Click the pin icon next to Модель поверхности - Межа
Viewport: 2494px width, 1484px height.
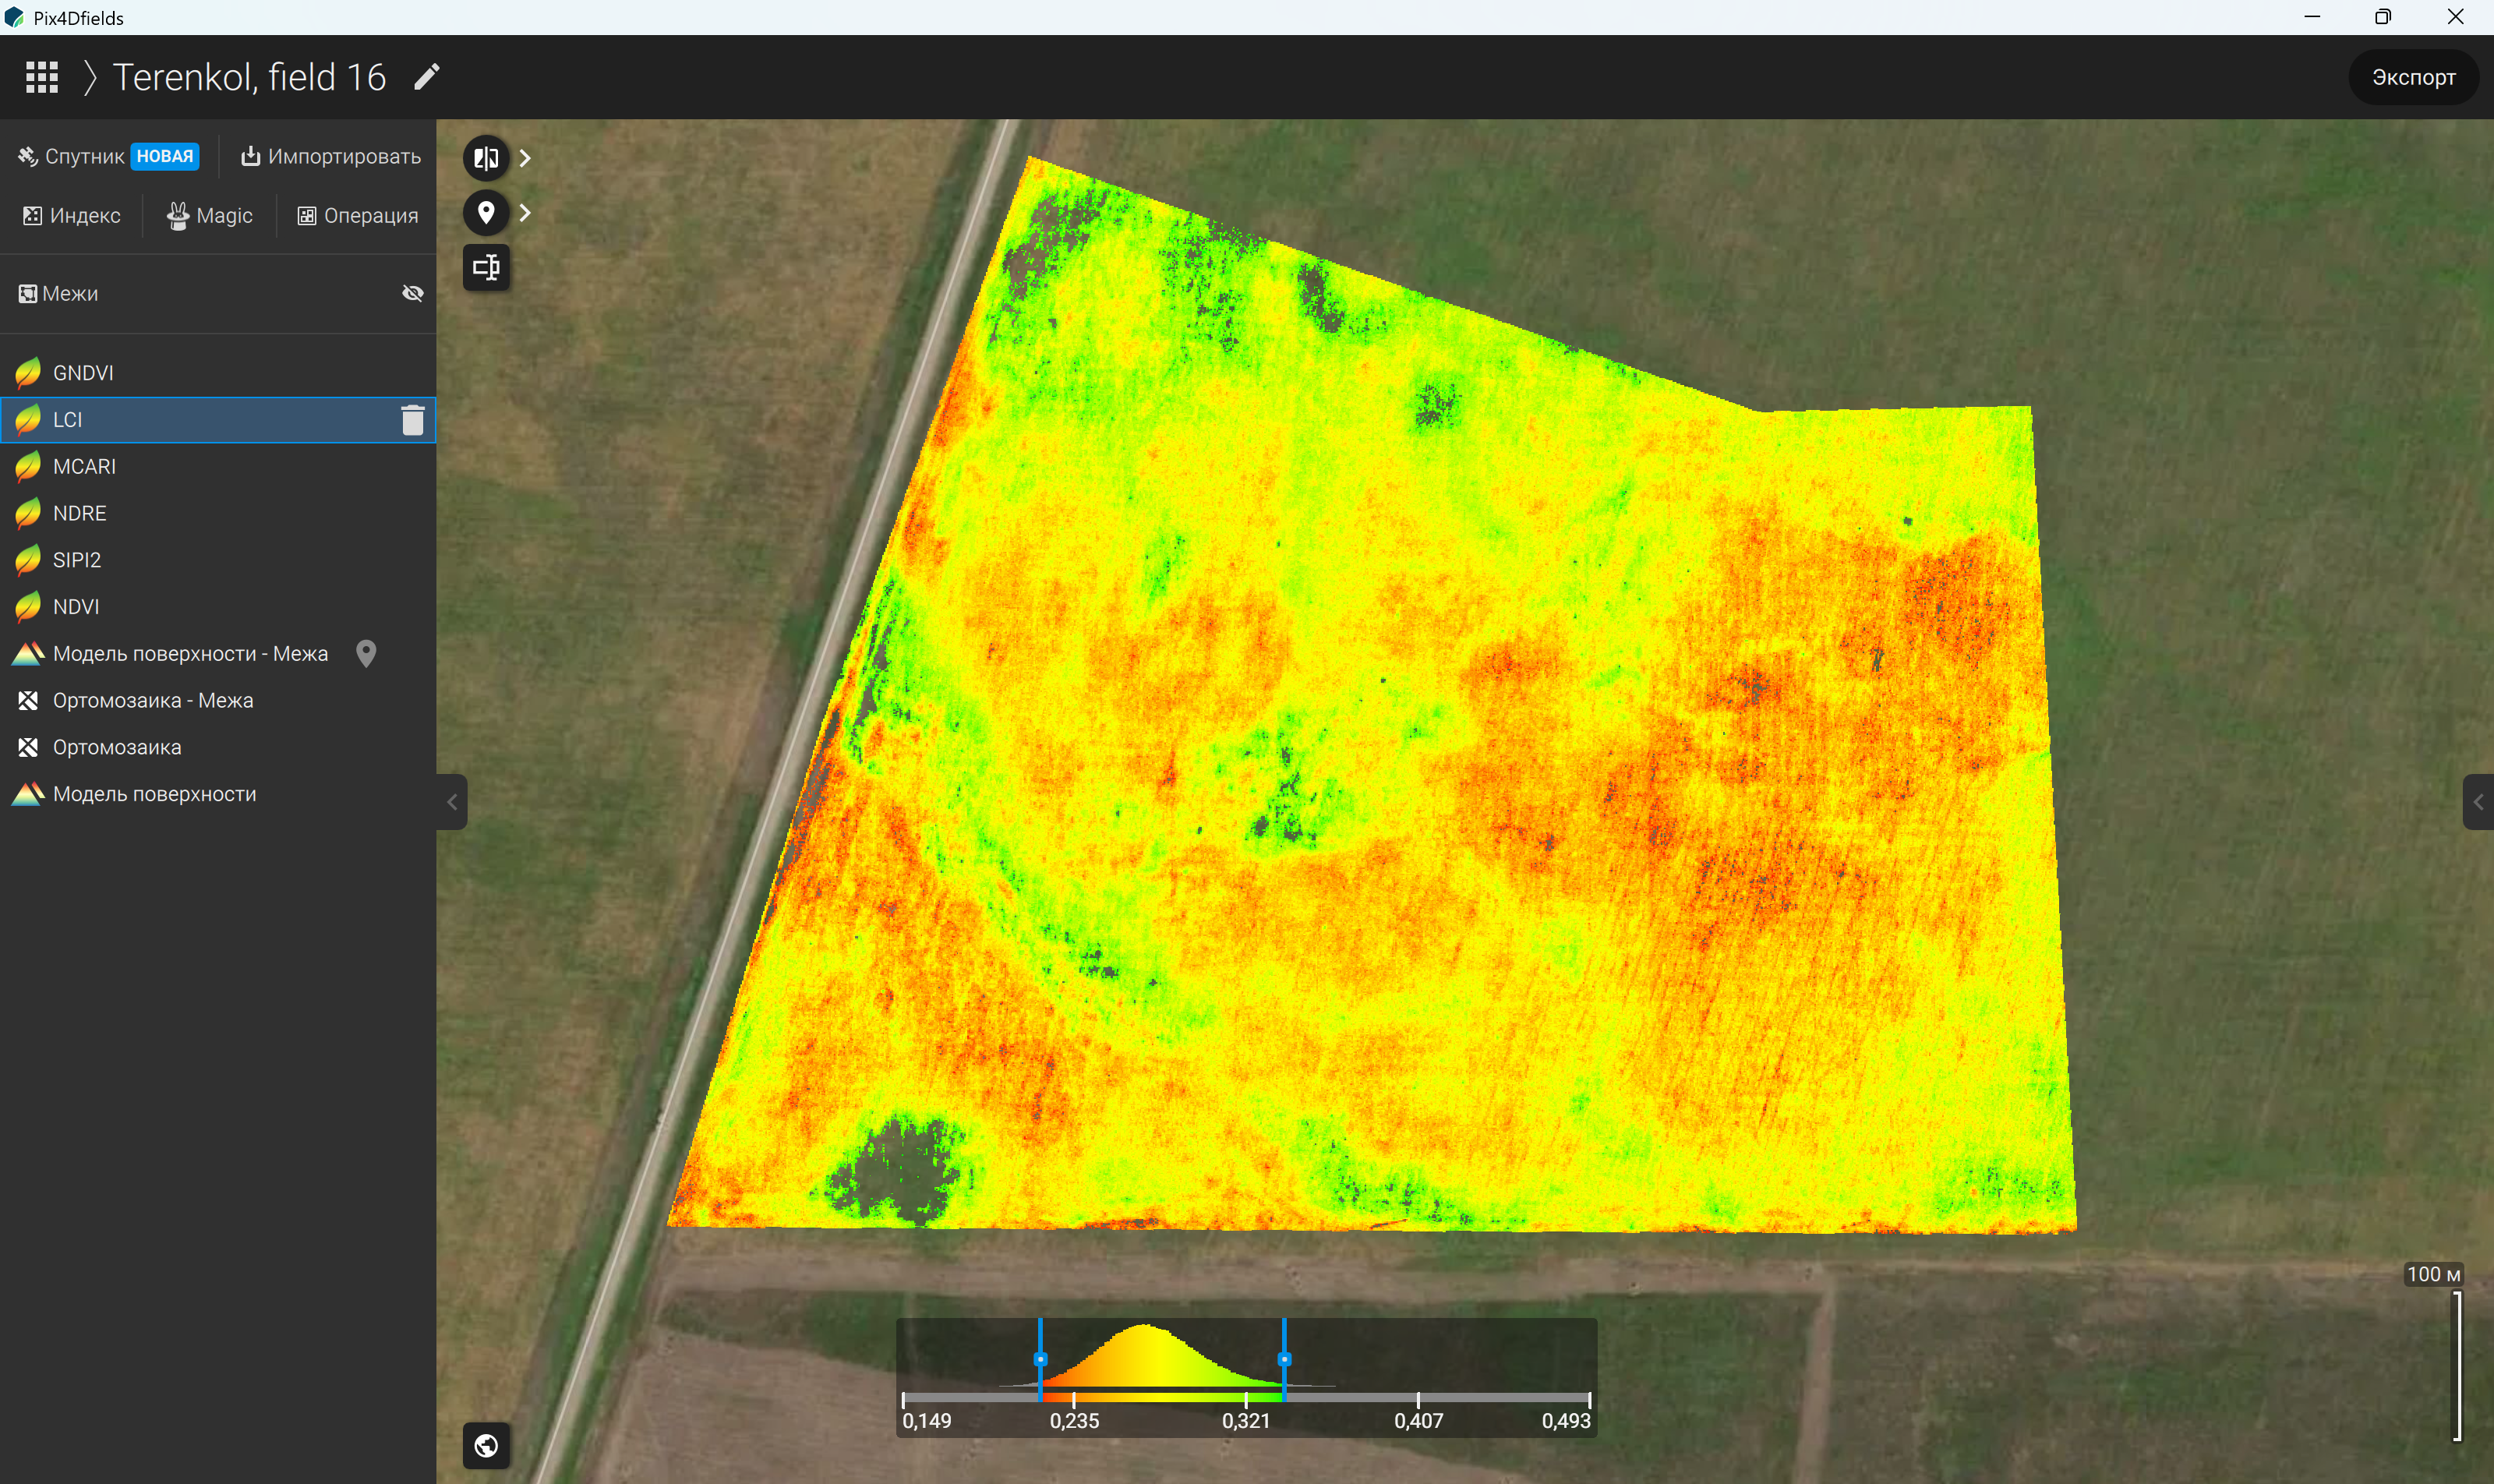(366, 654)
